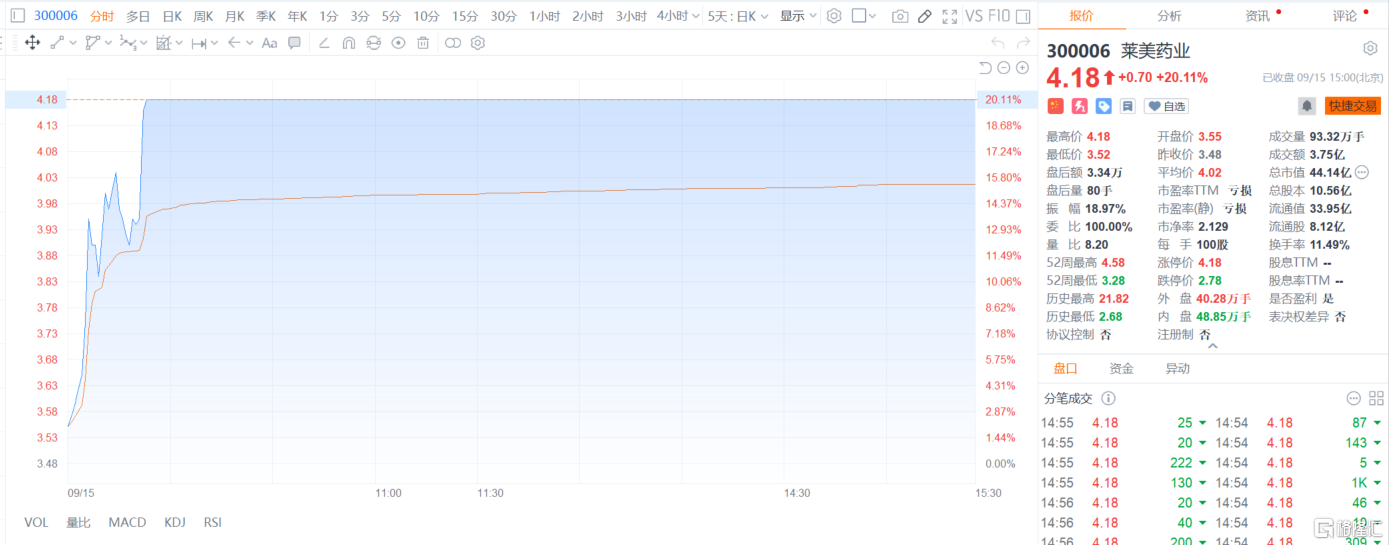
Task: Toggle the left sidebar panel icon
Action: 18,16
